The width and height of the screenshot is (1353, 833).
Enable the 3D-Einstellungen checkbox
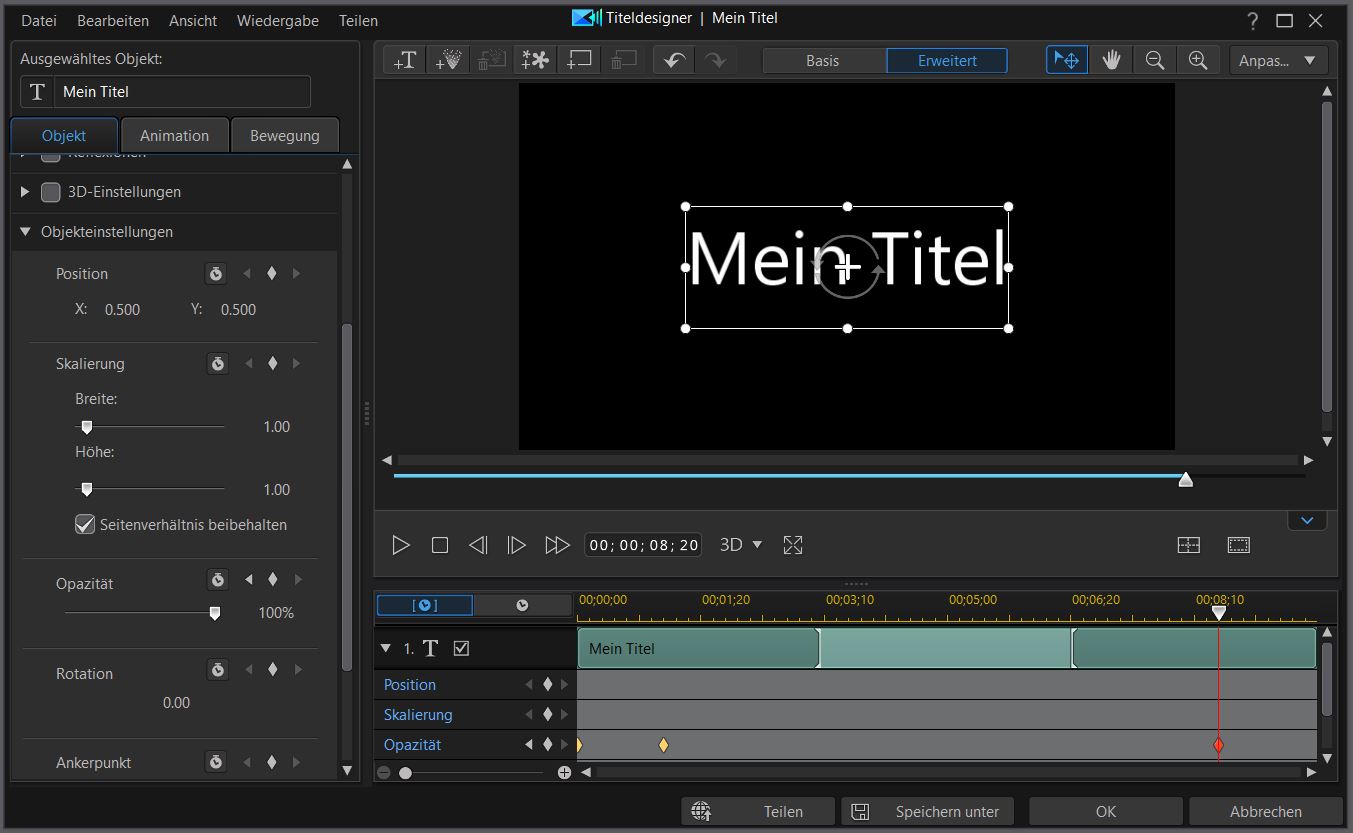(51, 192)
